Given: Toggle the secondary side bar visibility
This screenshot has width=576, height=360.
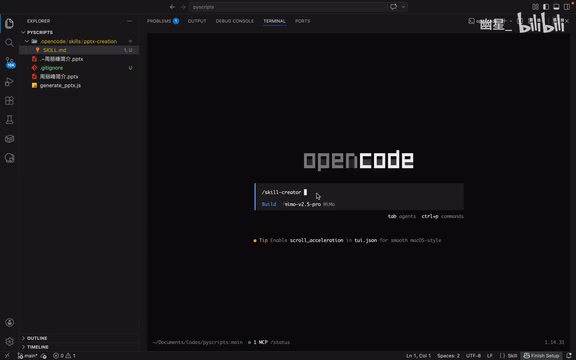Looking at the screenshot, I should 567,7.
